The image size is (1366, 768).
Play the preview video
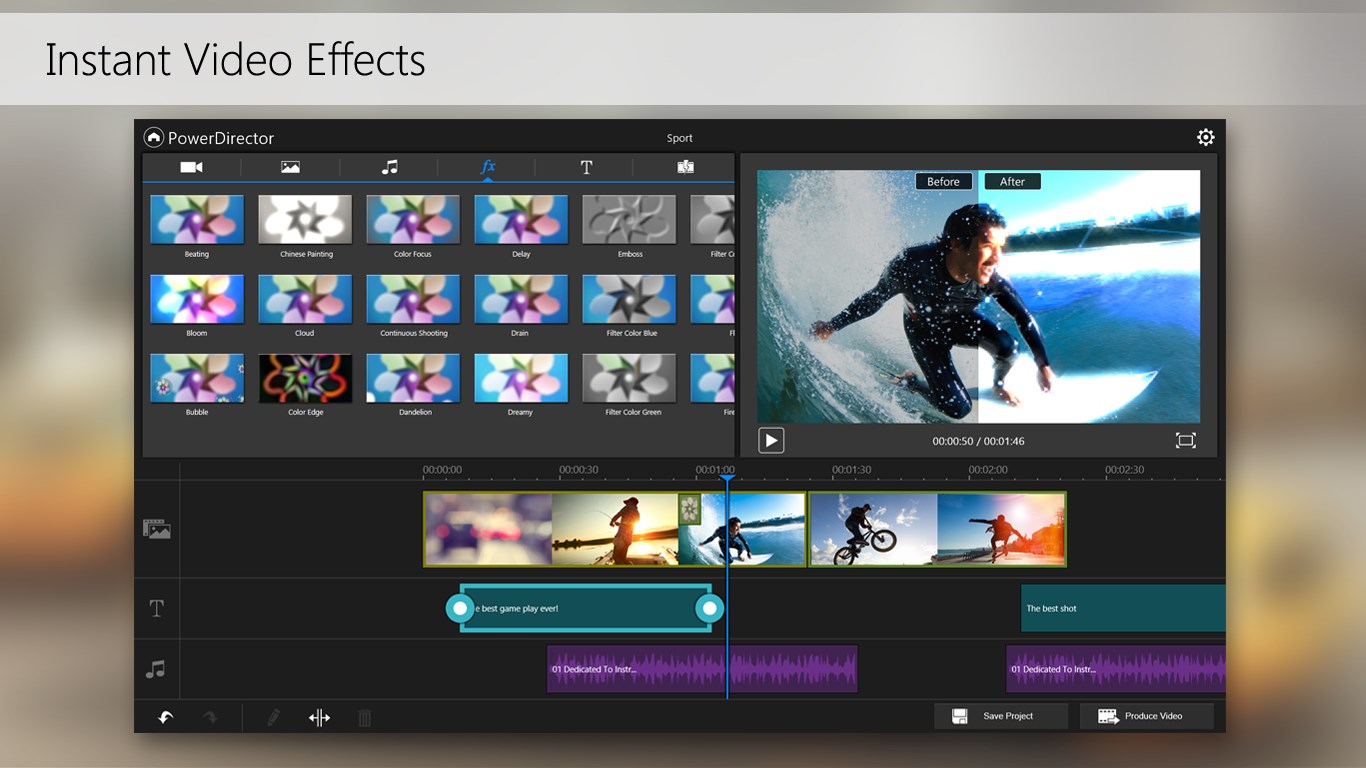tap(771, 440)
